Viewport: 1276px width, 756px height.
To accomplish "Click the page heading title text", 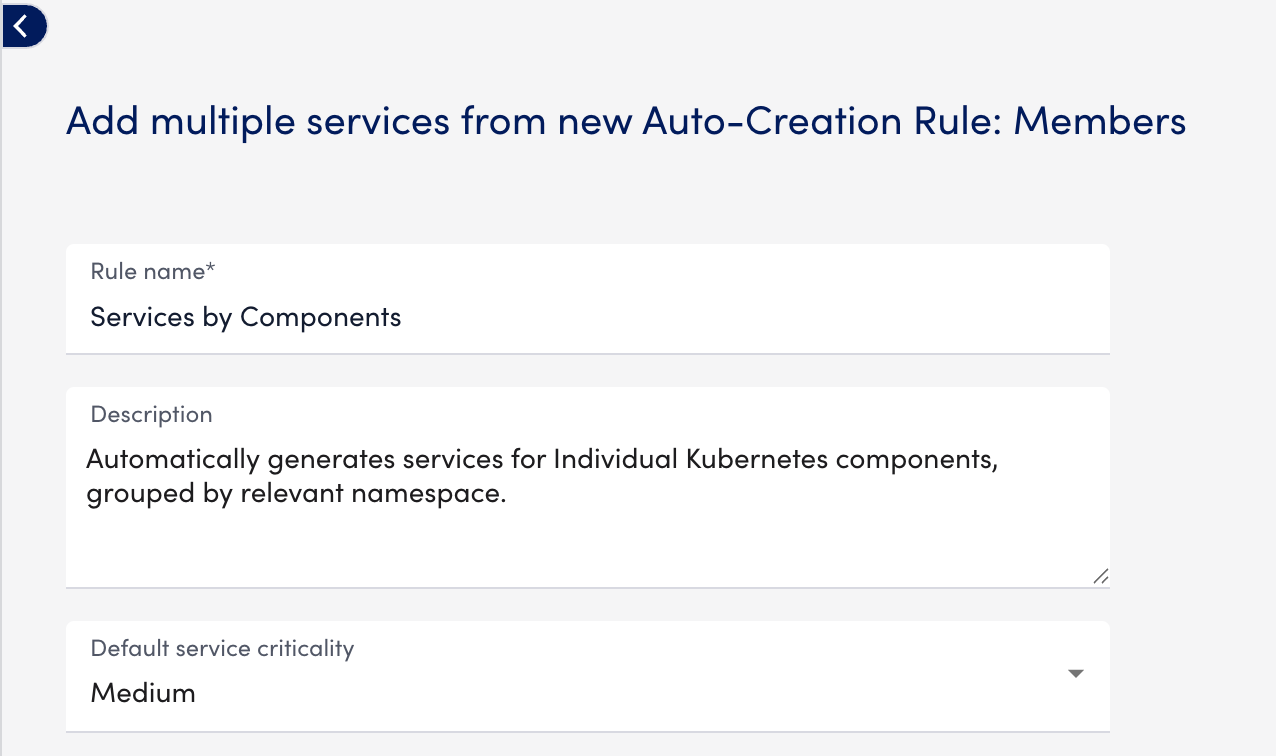I will (x=626, y=122).
